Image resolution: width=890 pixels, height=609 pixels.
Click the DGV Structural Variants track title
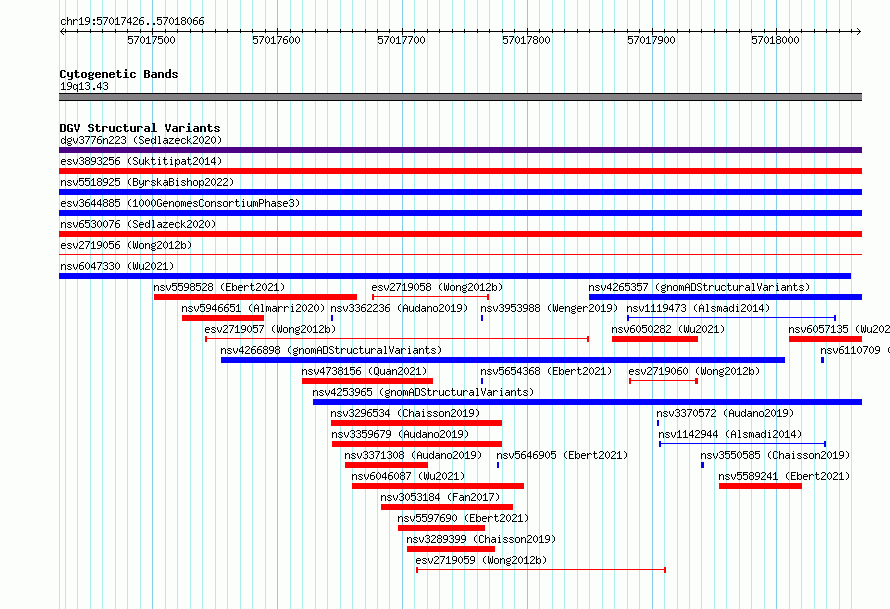pyautogui.click(x=140, y=128)
